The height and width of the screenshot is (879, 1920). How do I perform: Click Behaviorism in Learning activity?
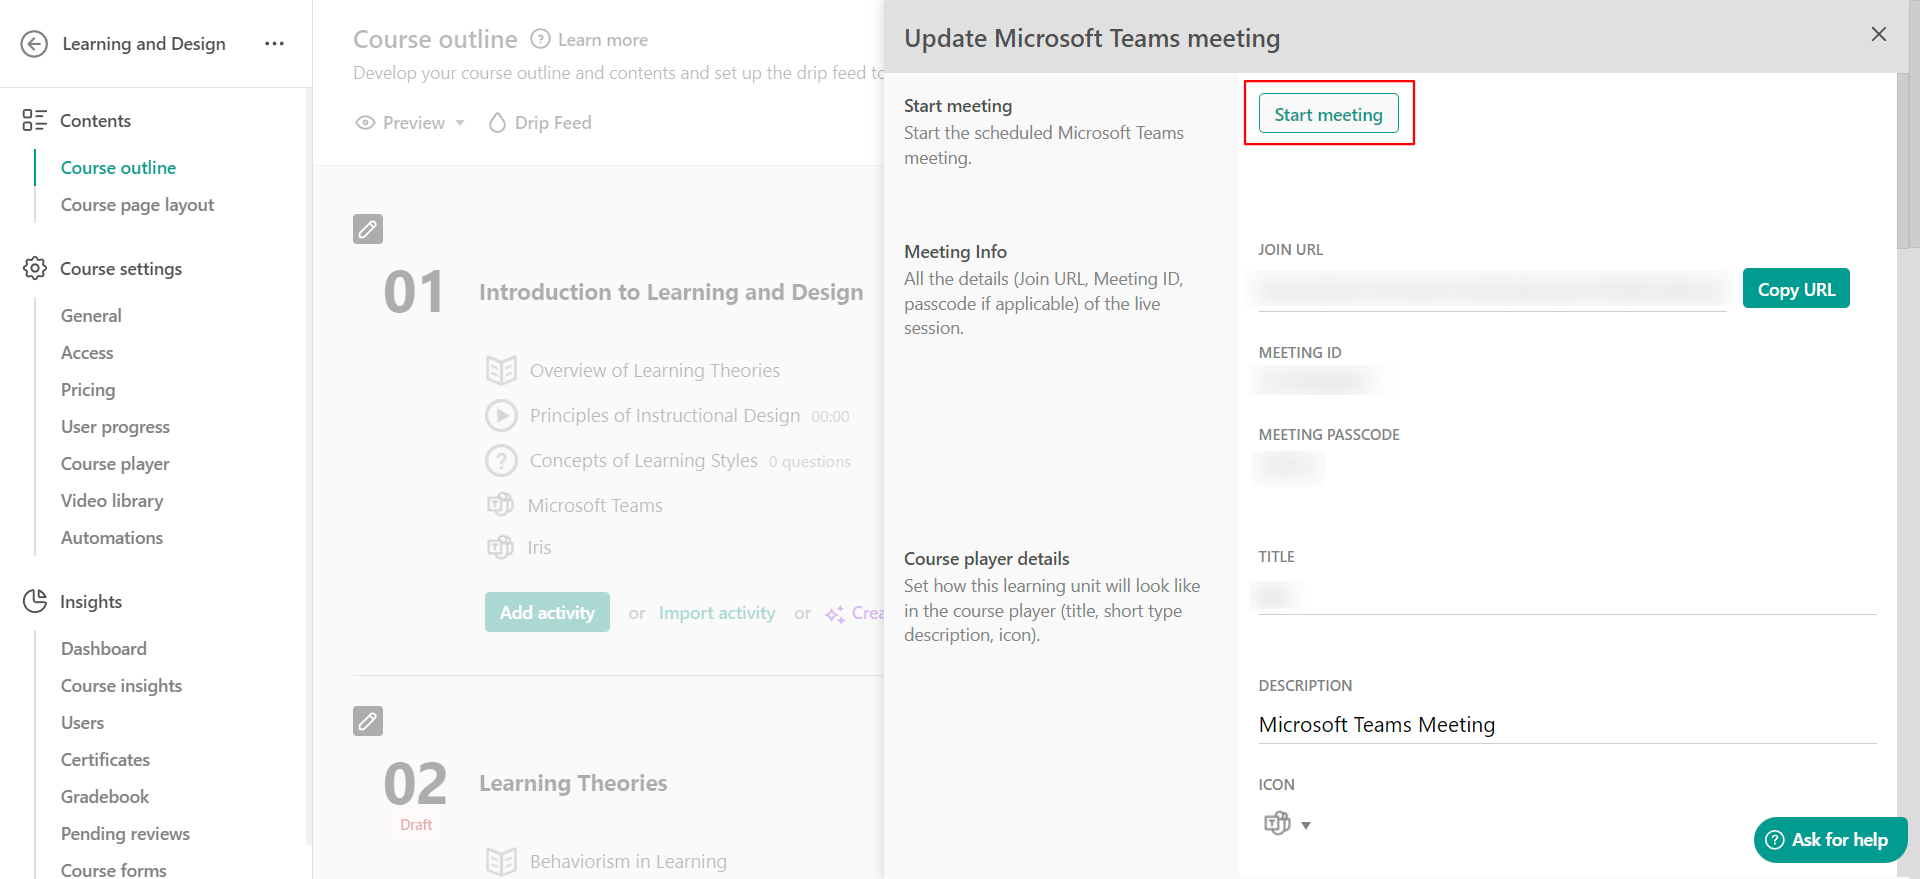point(628,861)
